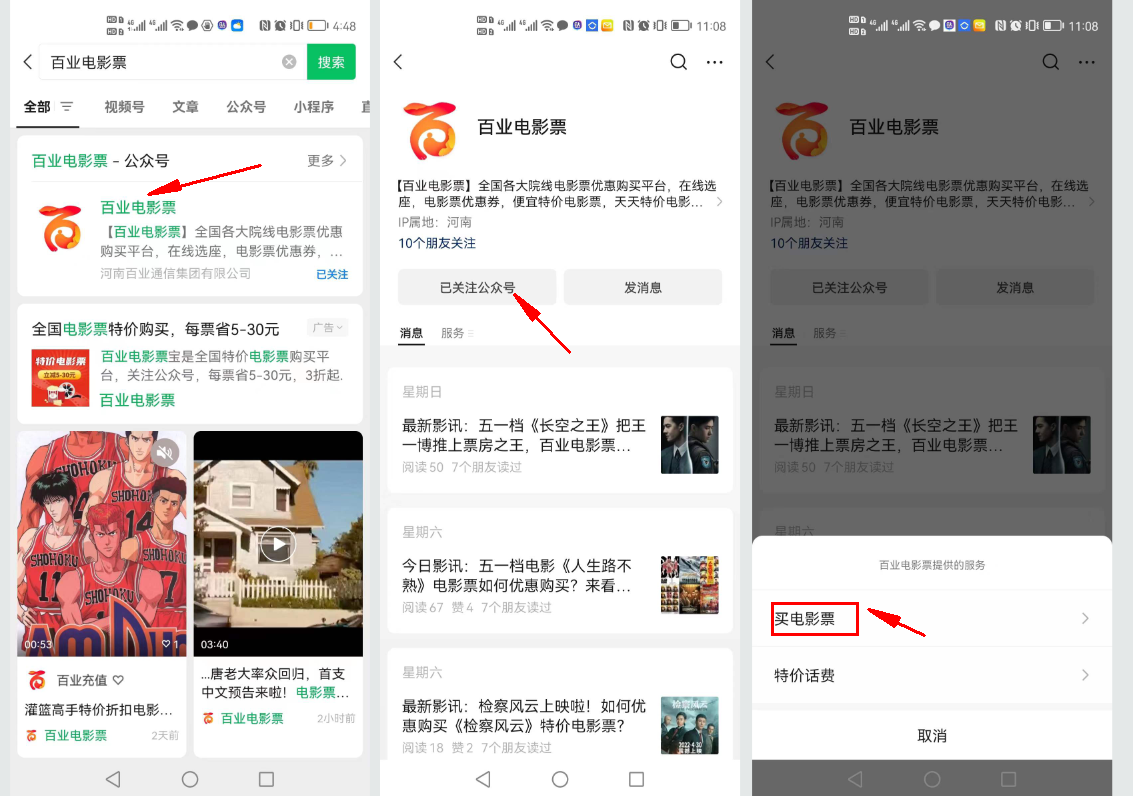Android home button on middle phone screen
1133x796 pixels.
pos(560,779)
